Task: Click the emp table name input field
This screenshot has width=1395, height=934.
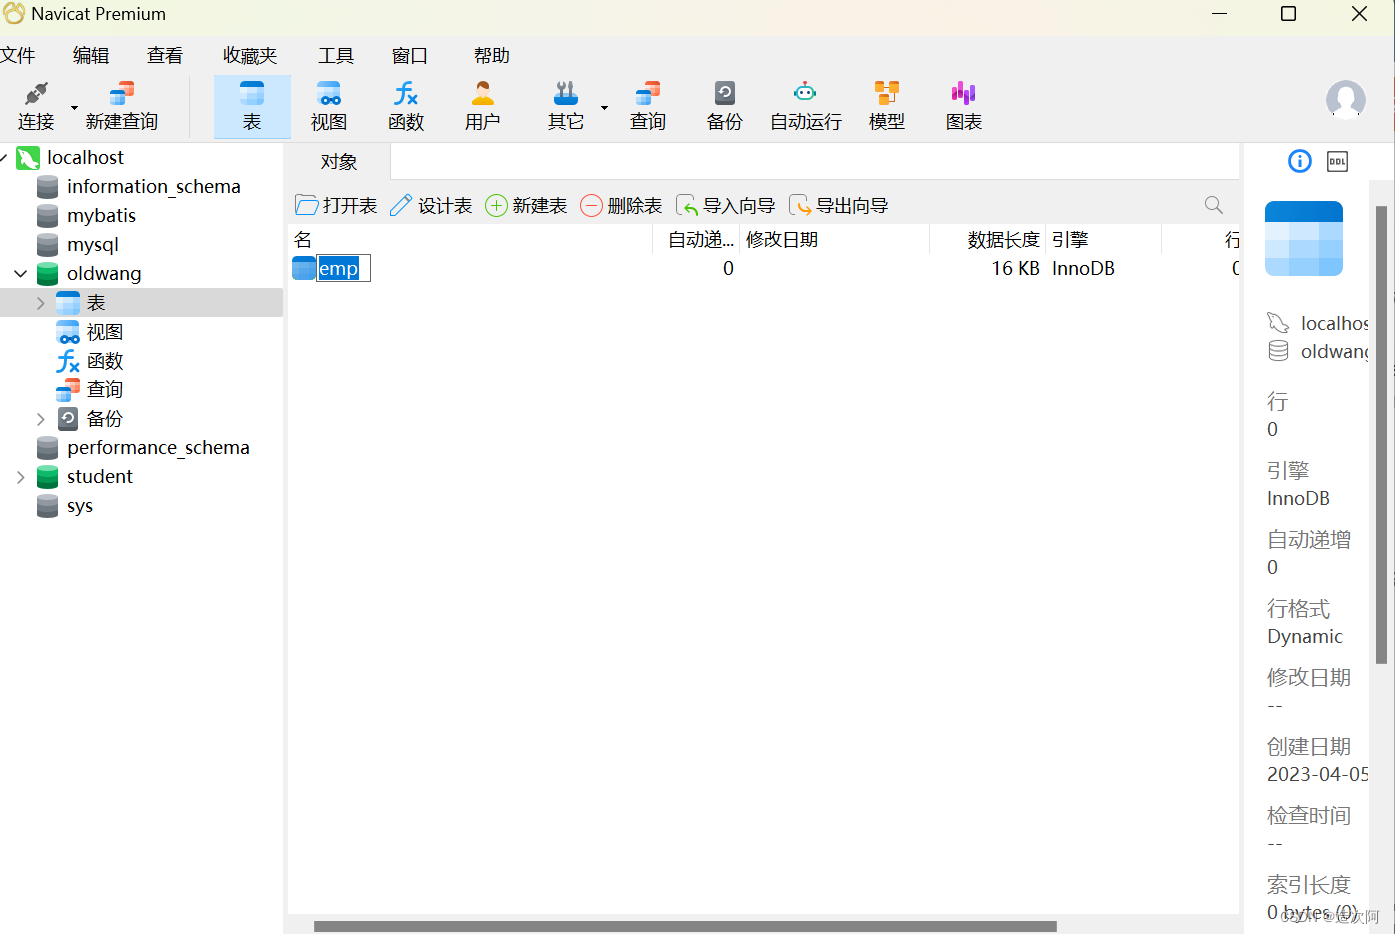Action: click(343, 268)
